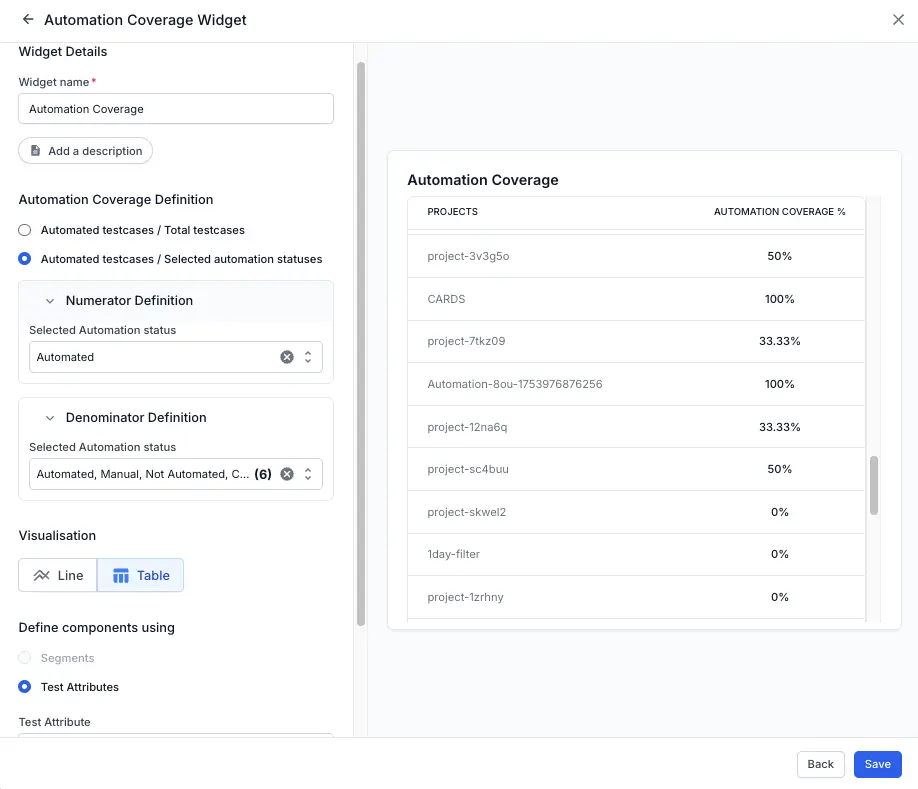
Task: Switch visualisation to Table
Action: 141,576
